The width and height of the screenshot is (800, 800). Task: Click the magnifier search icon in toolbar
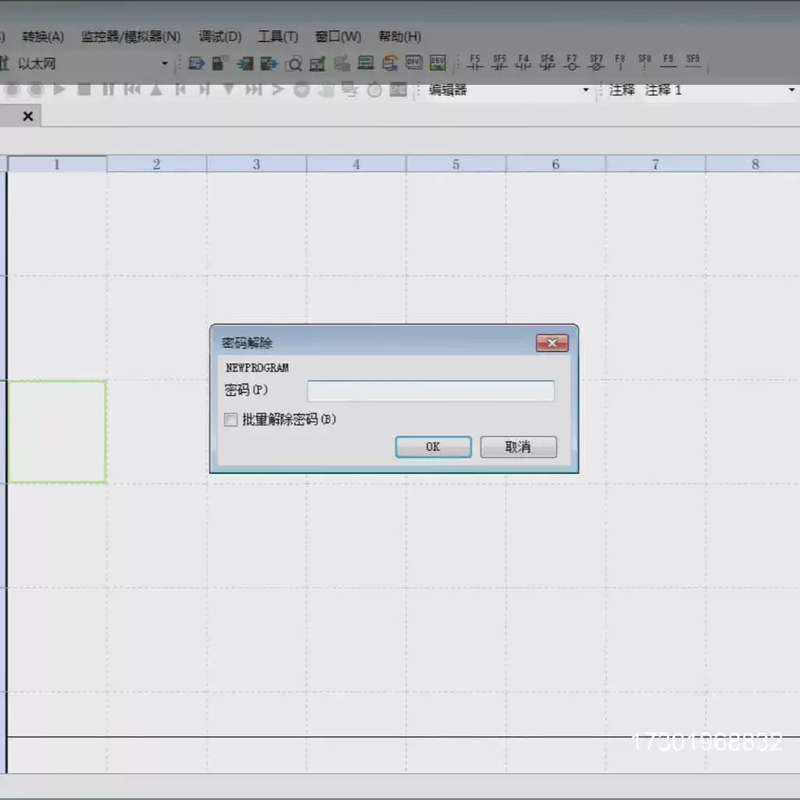coord(294,64)
